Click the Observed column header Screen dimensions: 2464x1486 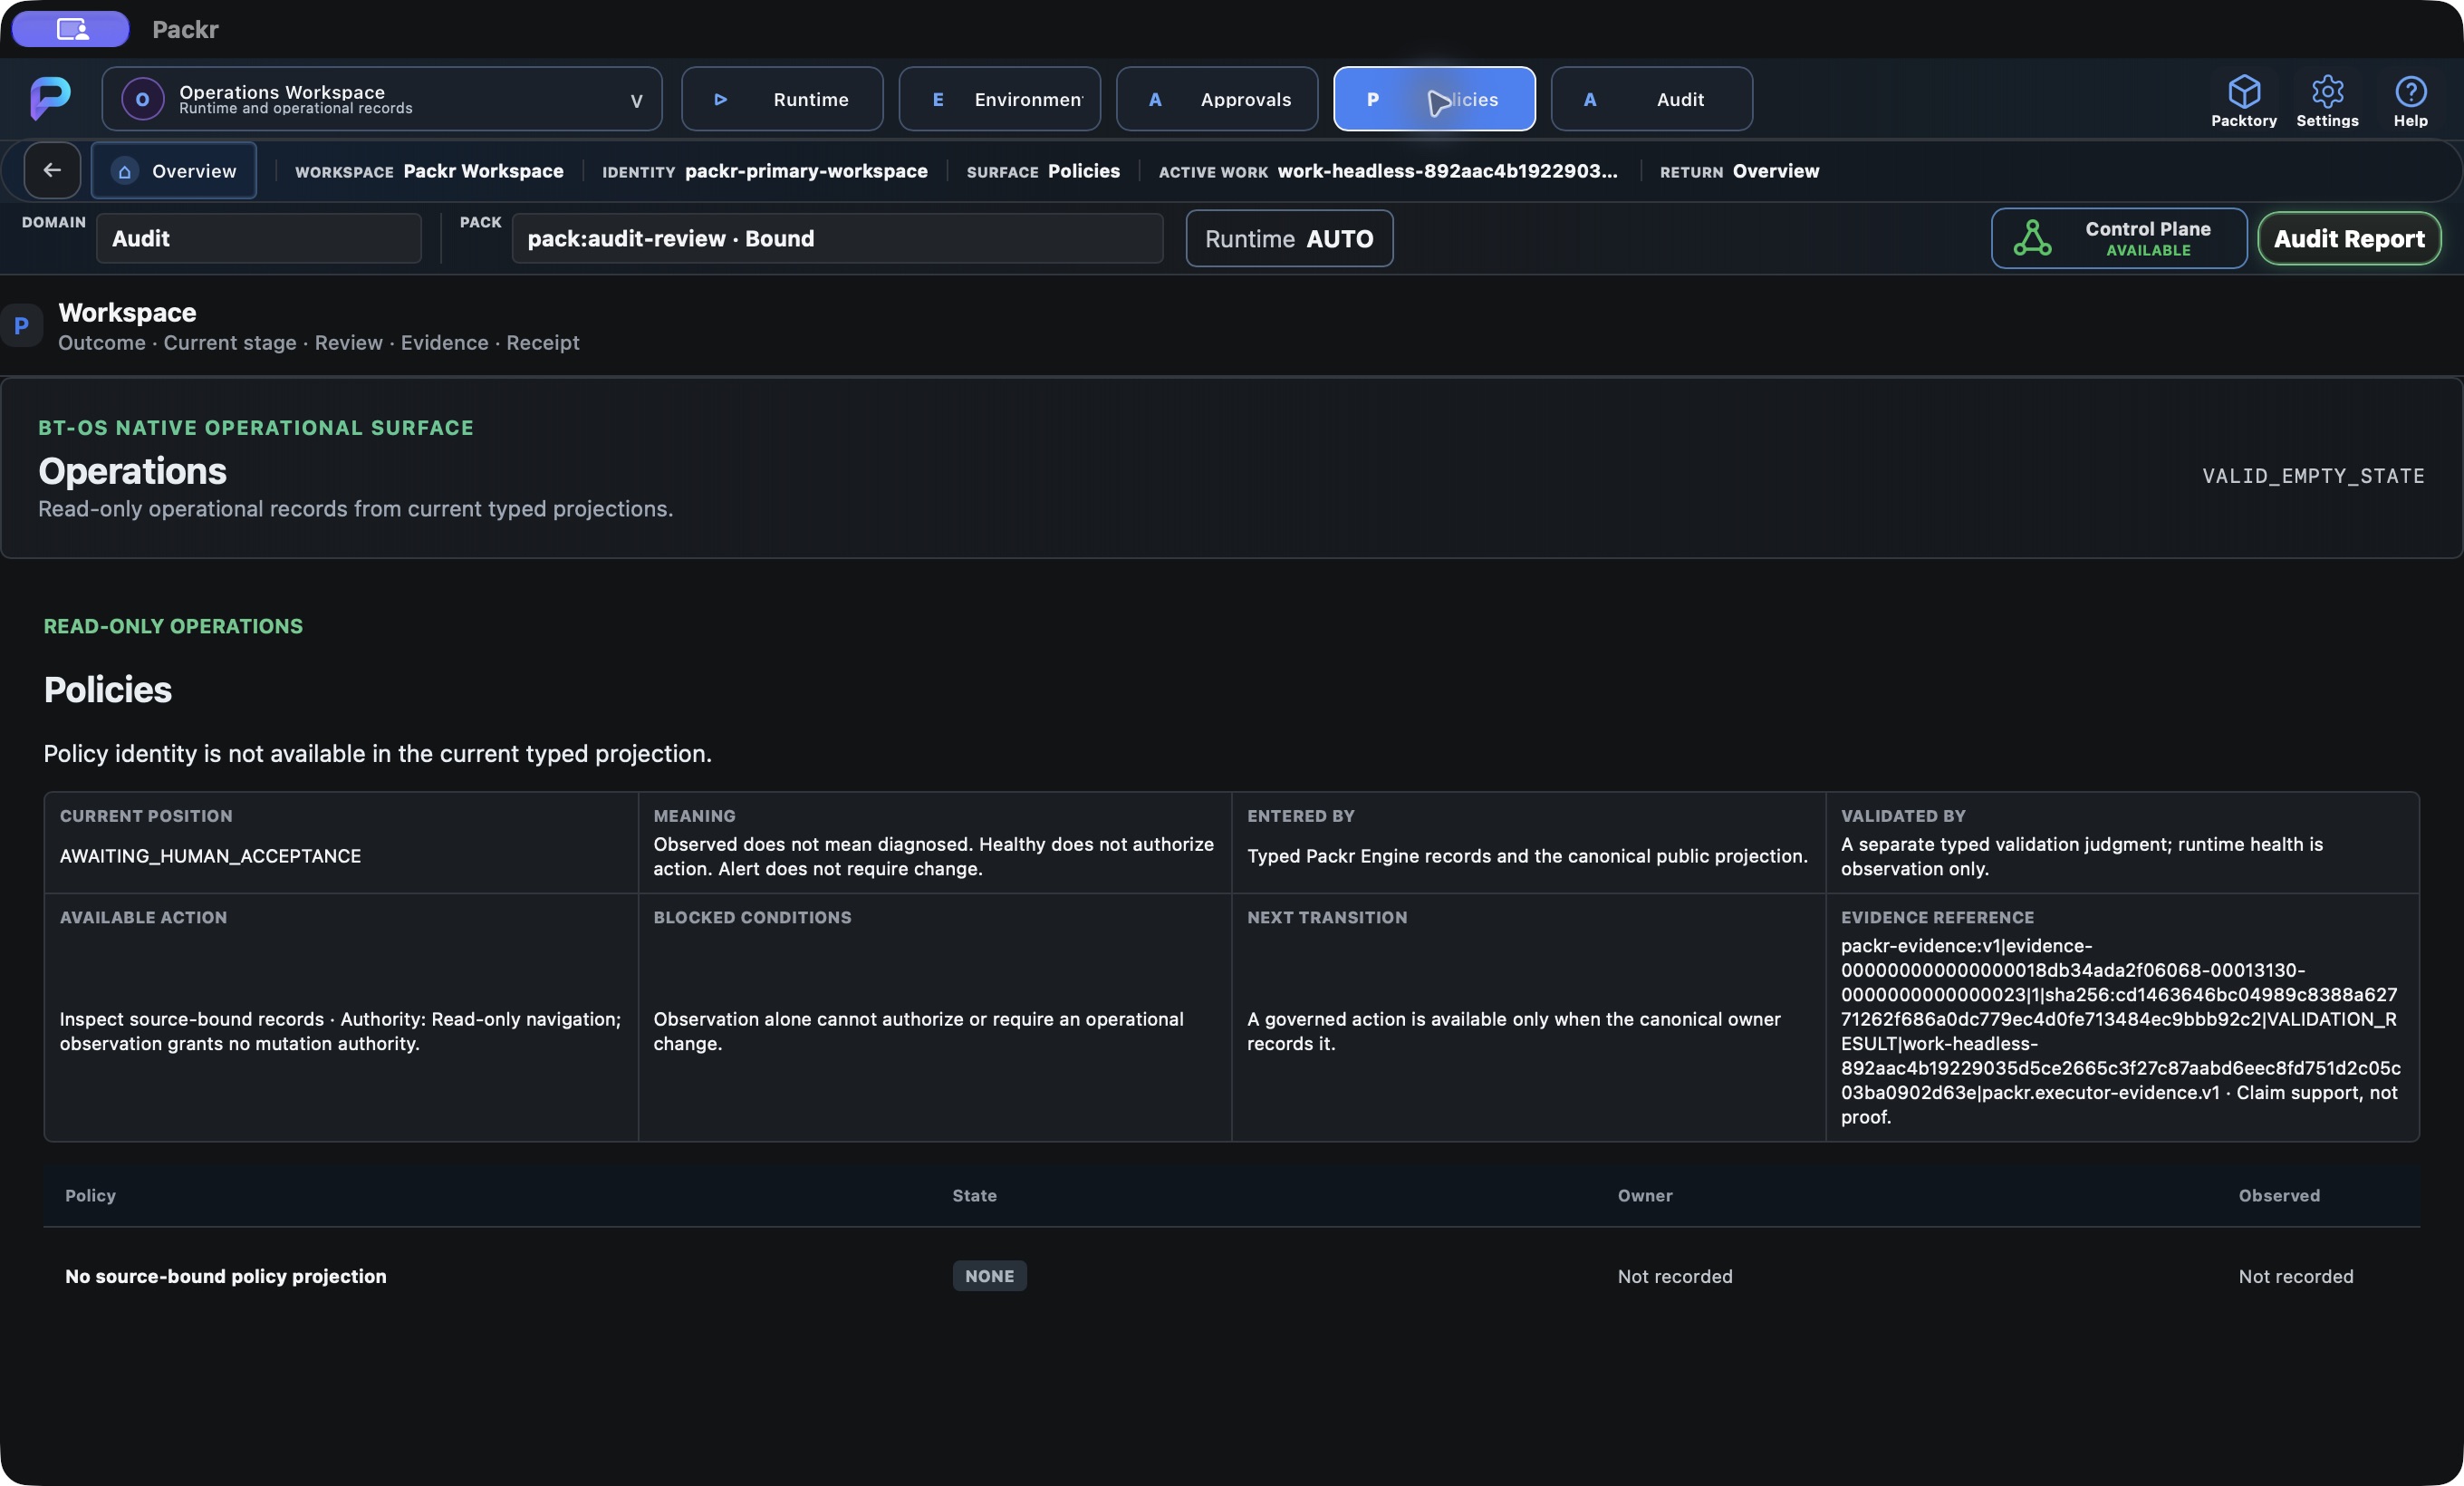2279,1195
